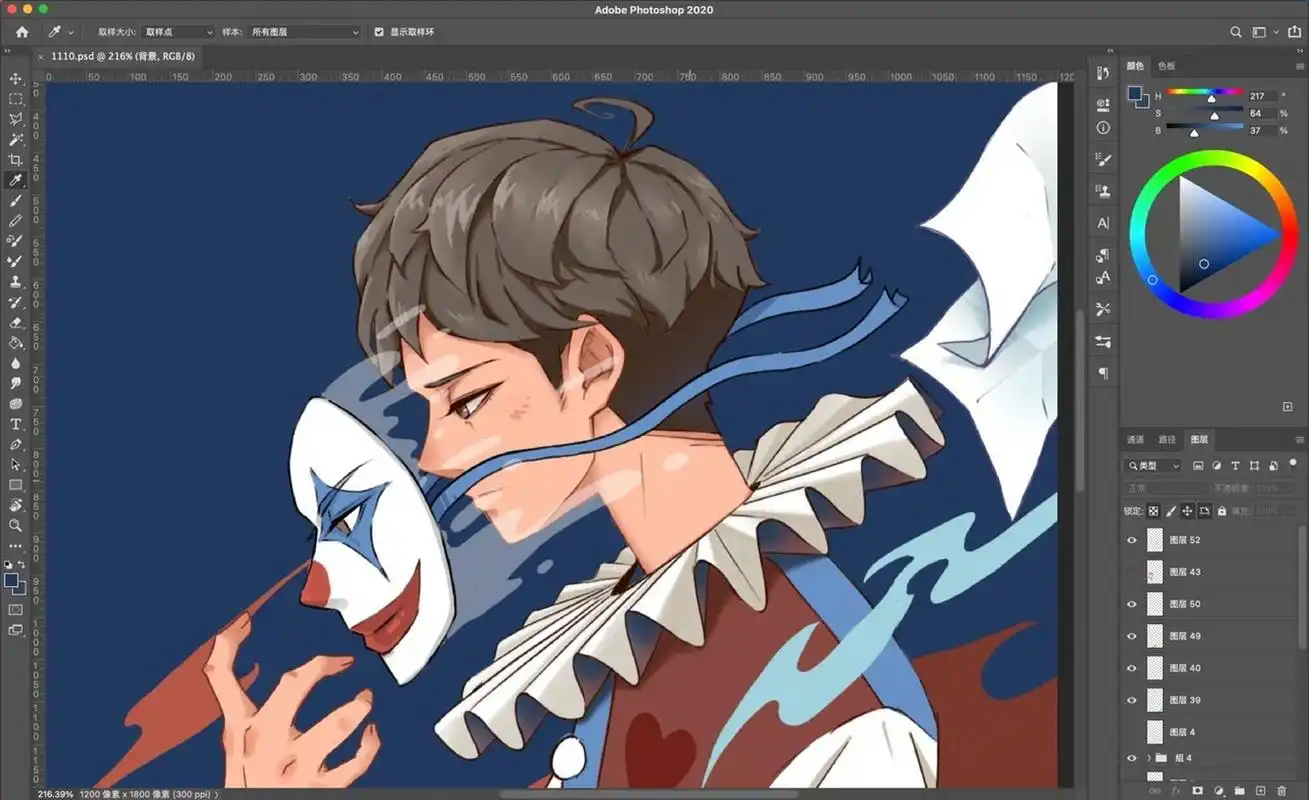Select the Crop tool
The height and width of the screenshot is (800, 1309).
click(x=15, y=160)
